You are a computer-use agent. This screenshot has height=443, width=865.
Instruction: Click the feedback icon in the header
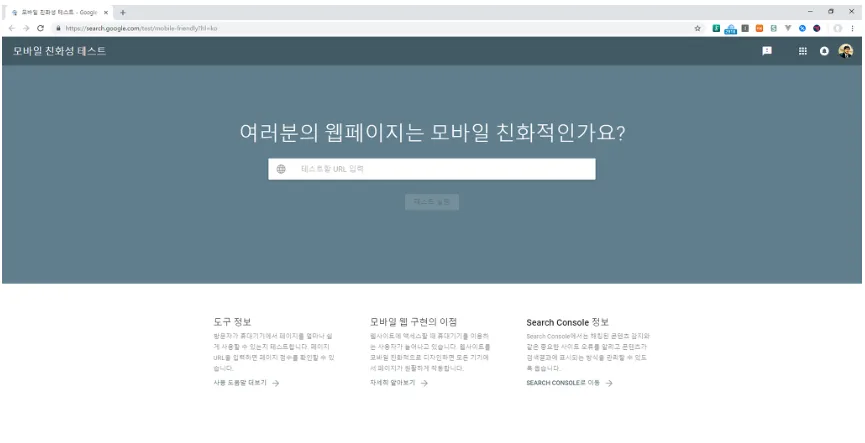[x=767, y=51]
